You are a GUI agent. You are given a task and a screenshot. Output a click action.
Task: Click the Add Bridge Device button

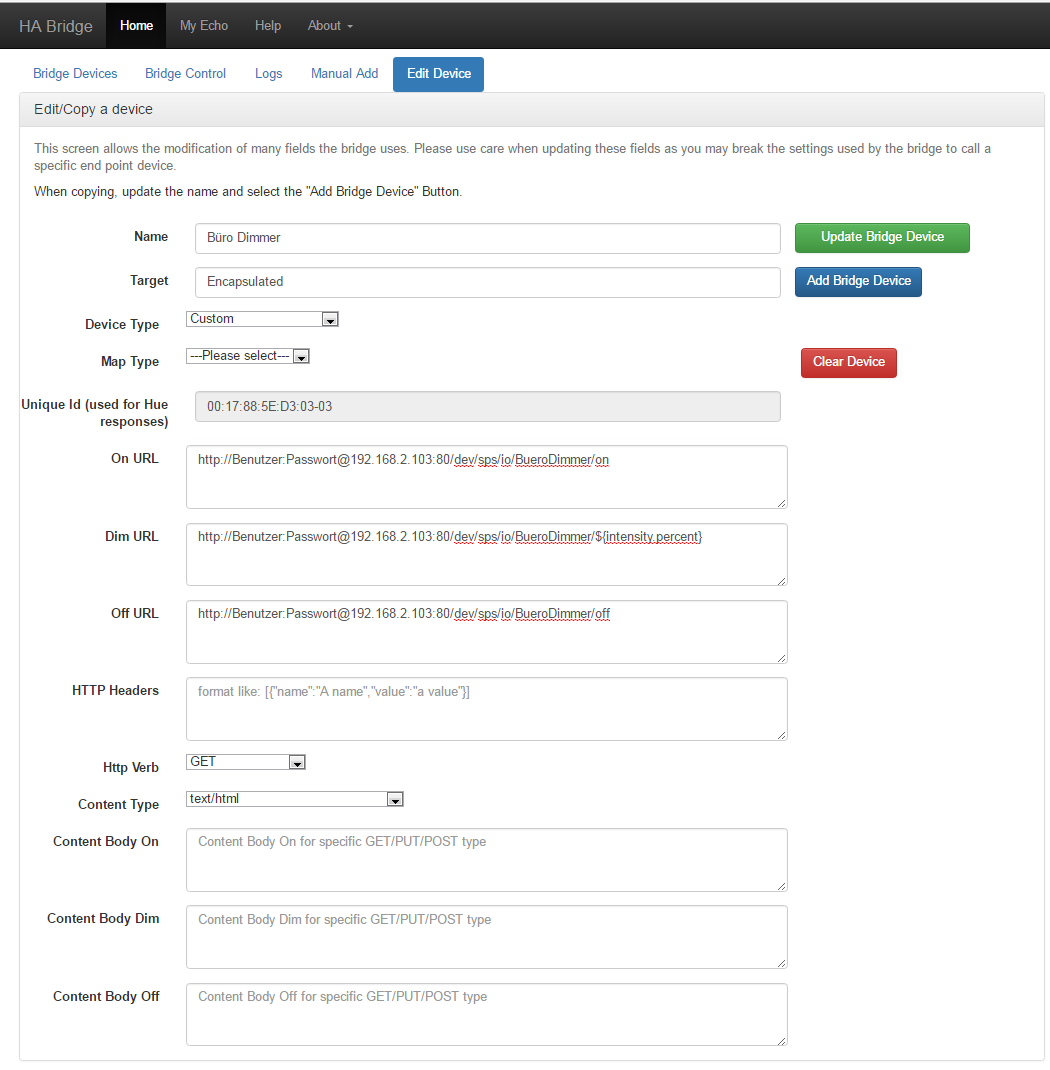858,281
